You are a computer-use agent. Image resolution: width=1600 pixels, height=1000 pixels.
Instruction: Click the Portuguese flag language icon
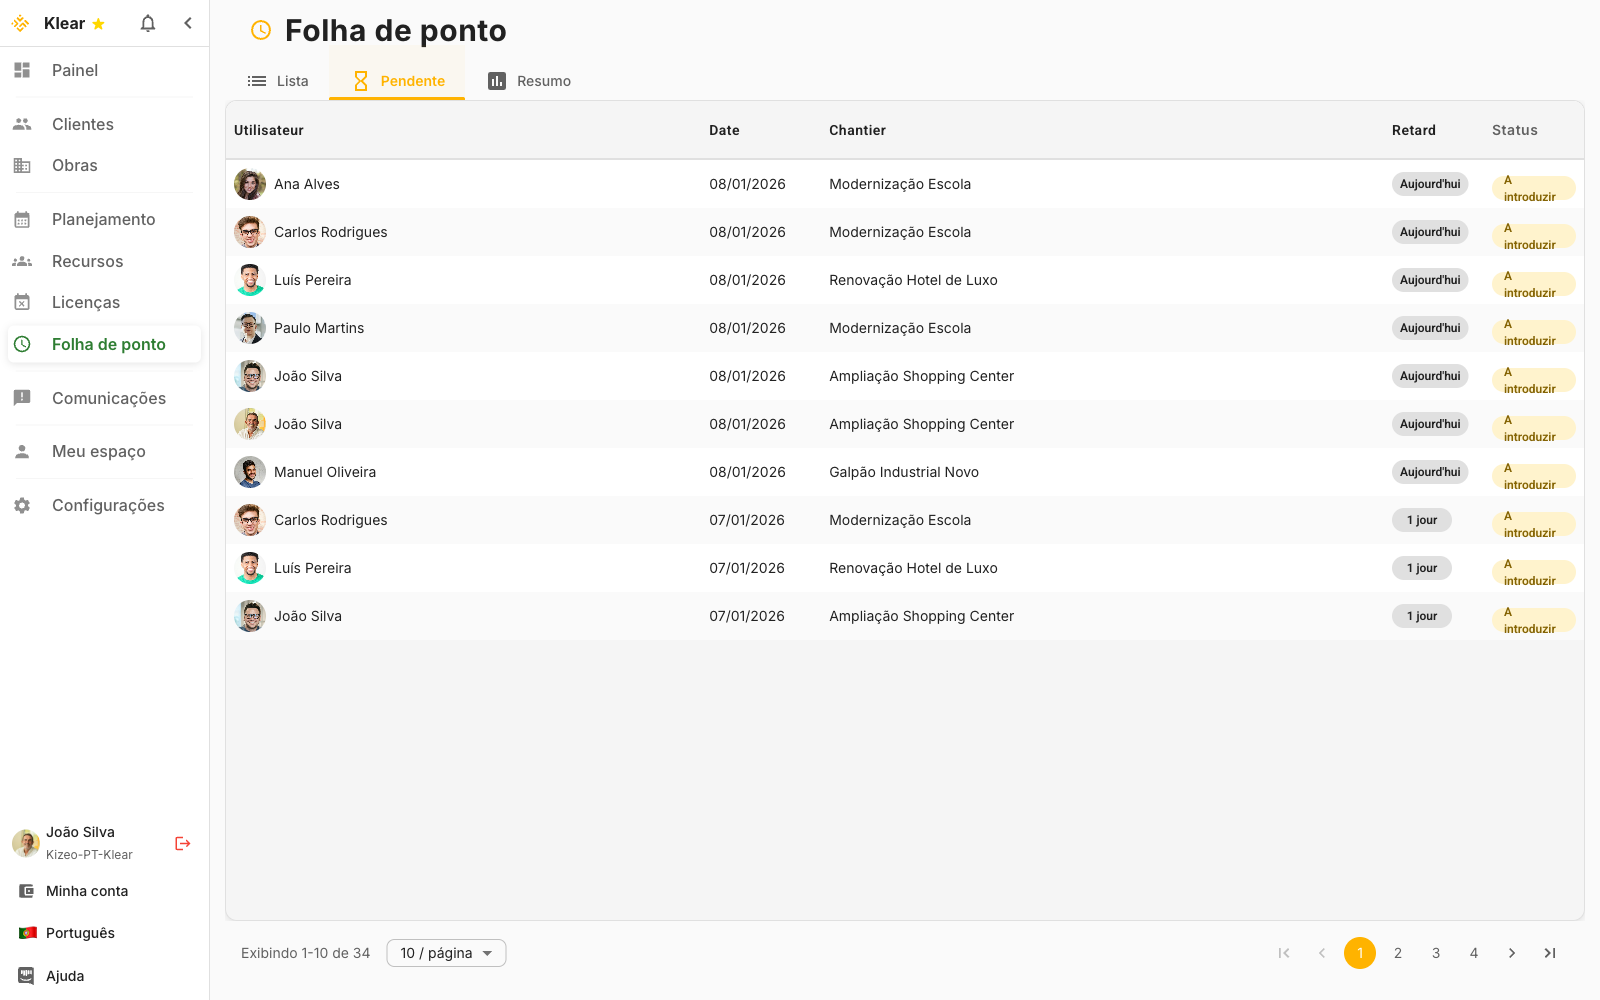pyautogui.click(x=25, y=932)
